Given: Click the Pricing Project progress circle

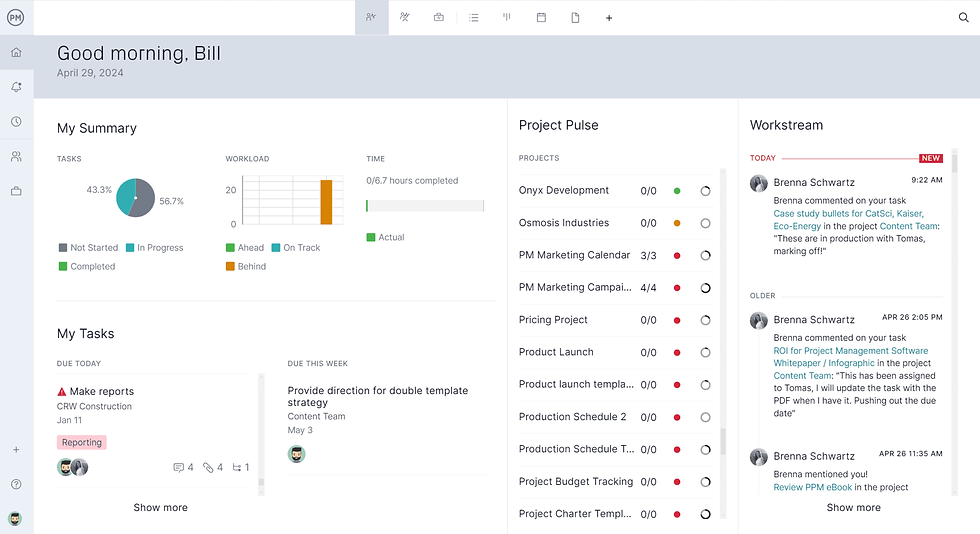Looking at the screenshot, I should [x=705, y=320].
